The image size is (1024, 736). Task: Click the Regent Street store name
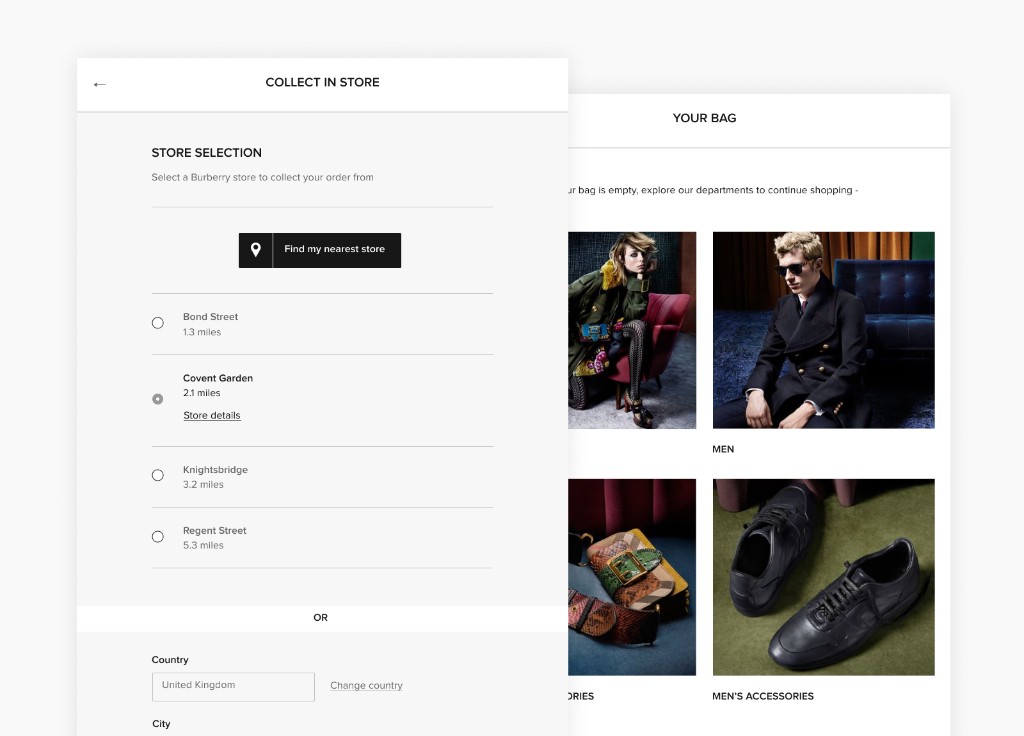[214, 531]
